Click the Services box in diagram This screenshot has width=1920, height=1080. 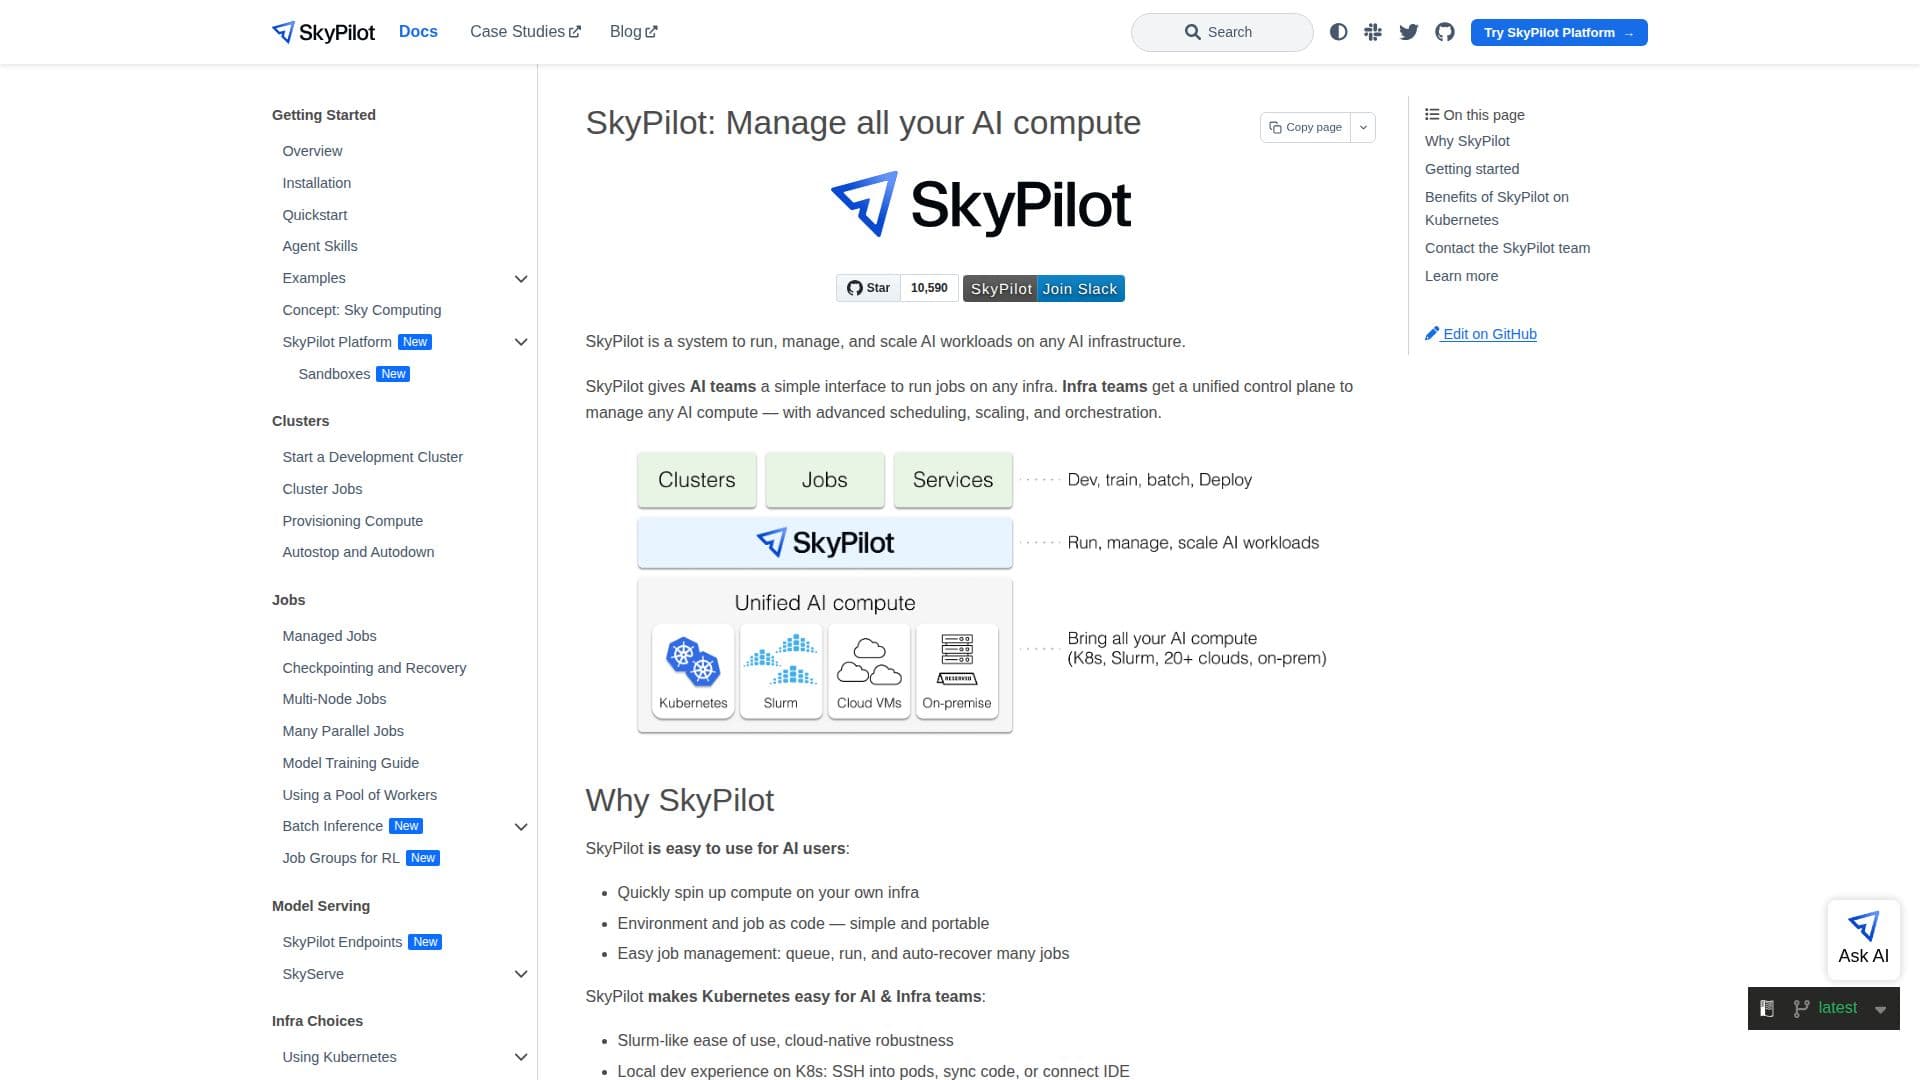(952, 480)
